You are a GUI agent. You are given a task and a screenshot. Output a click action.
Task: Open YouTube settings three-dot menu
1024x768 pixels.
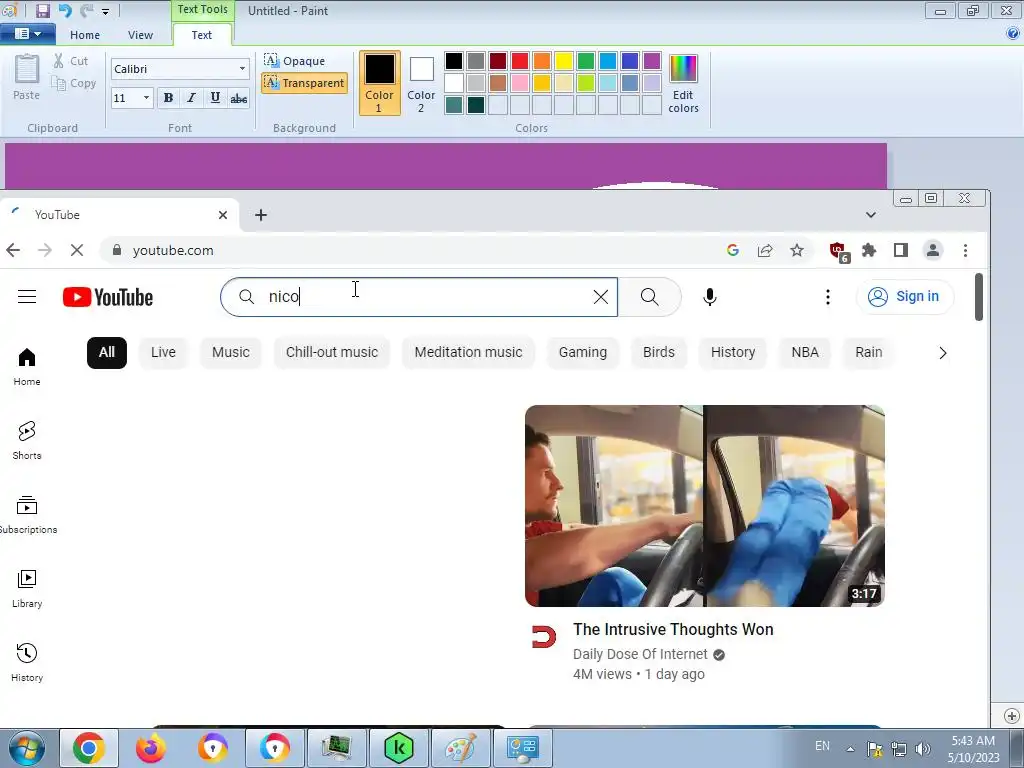pos(827,297)
